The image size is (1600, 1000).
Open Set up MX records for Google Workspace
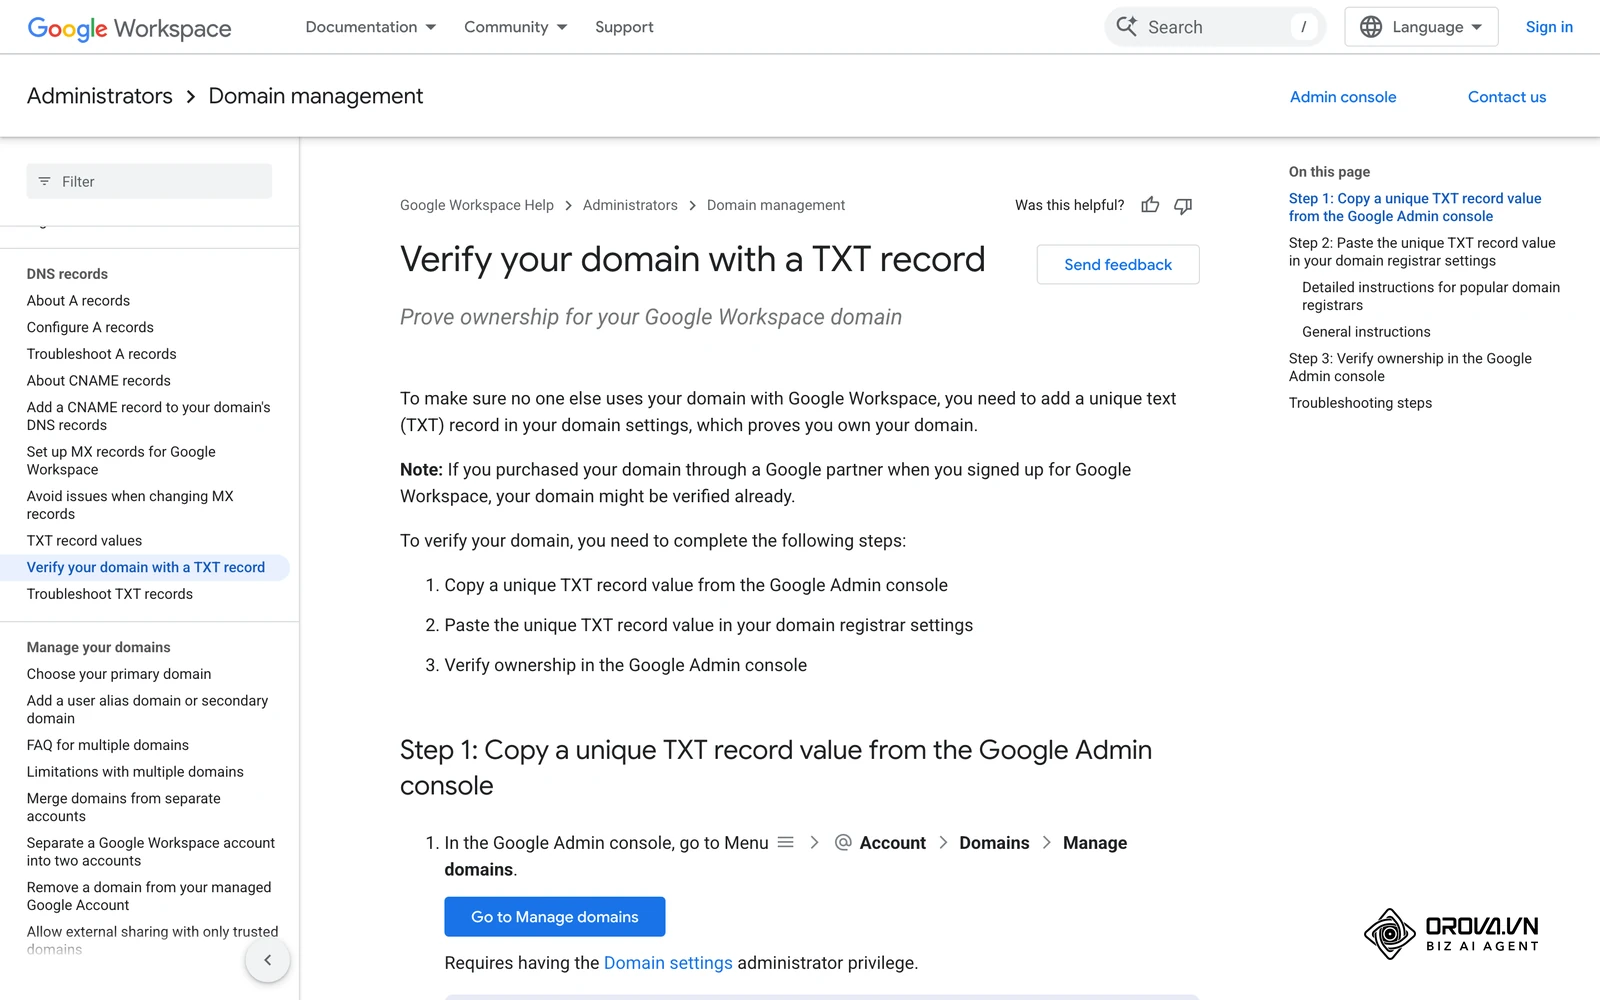click(x=121, y=461)
